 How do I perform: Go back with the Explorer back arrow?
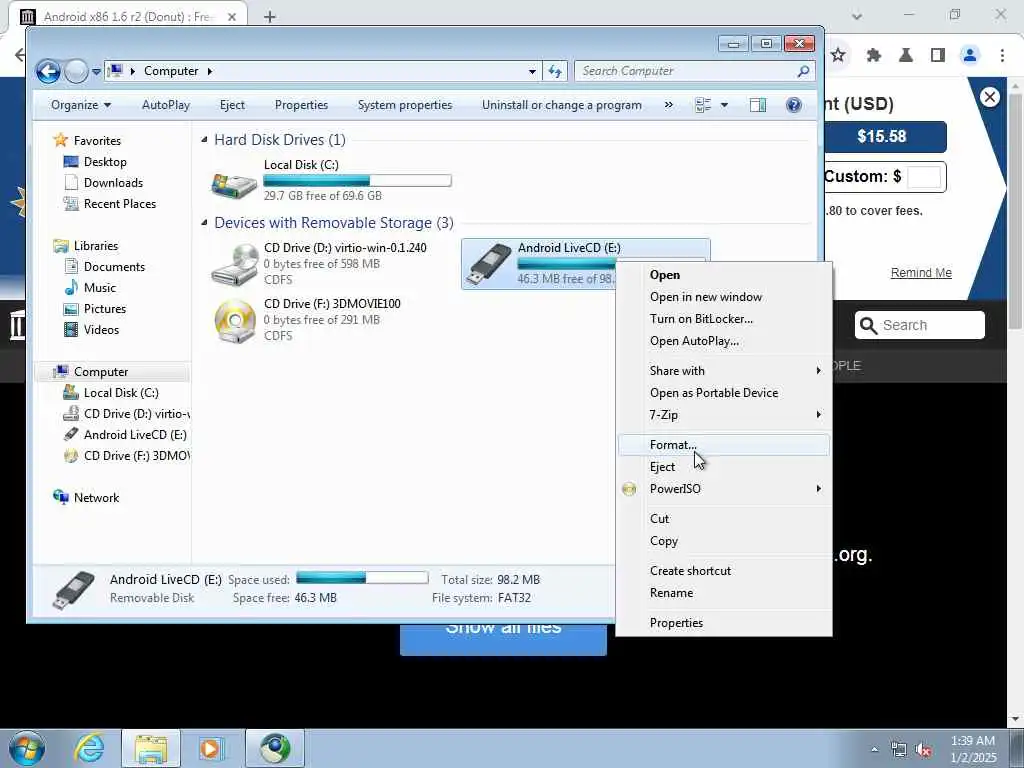pyautogui.click(x=48, y=71)
